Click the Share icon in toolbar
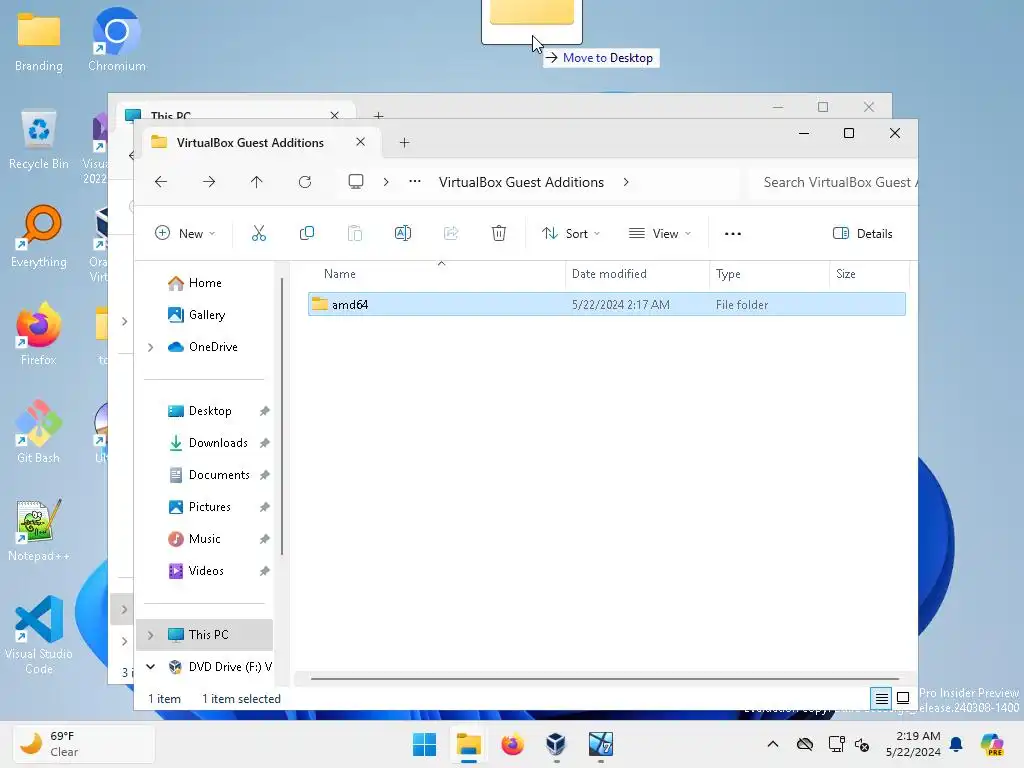This screenshot has width=1024, height=768. [451, 233]
